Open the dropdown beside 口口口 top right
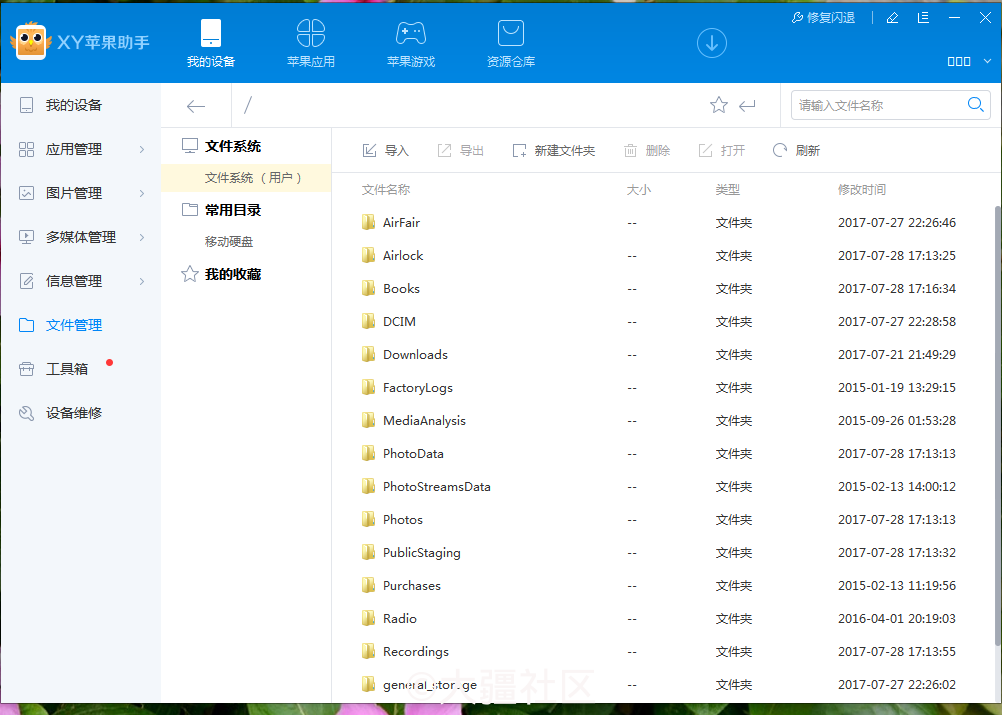The width and height of the screenshot is (1002, 715). [x=986, y=61]
